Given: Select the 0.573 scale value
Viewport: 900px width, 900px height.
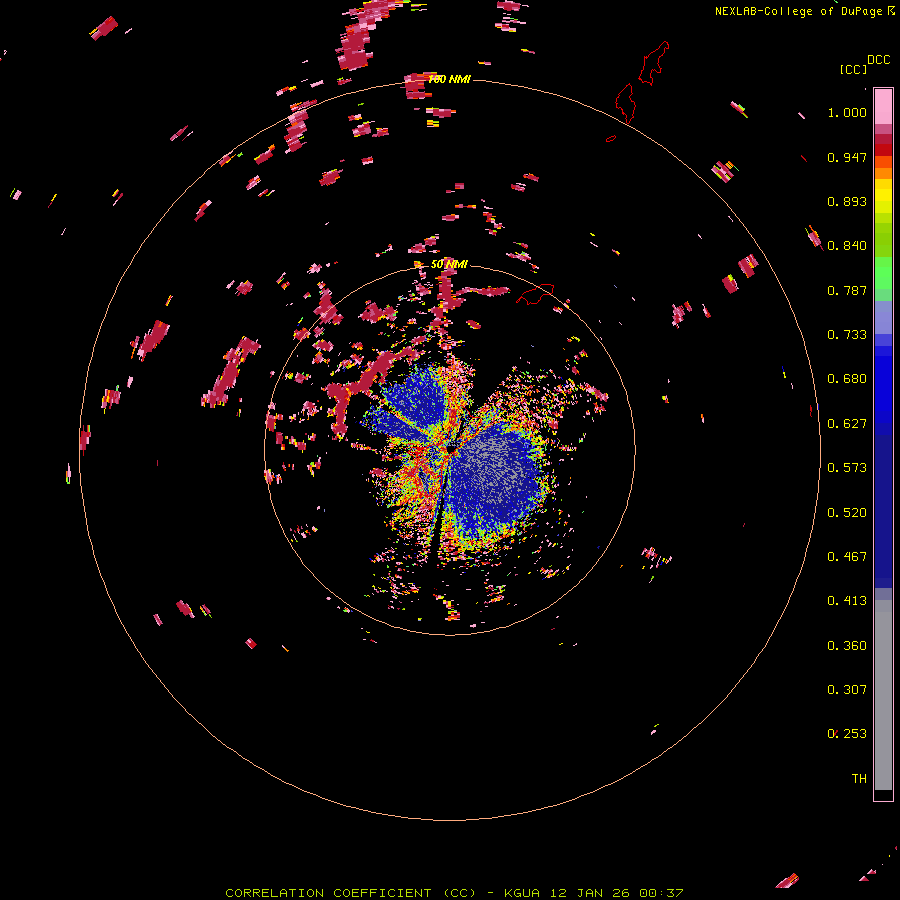Looking at the screenshot, I should [847, 468].
